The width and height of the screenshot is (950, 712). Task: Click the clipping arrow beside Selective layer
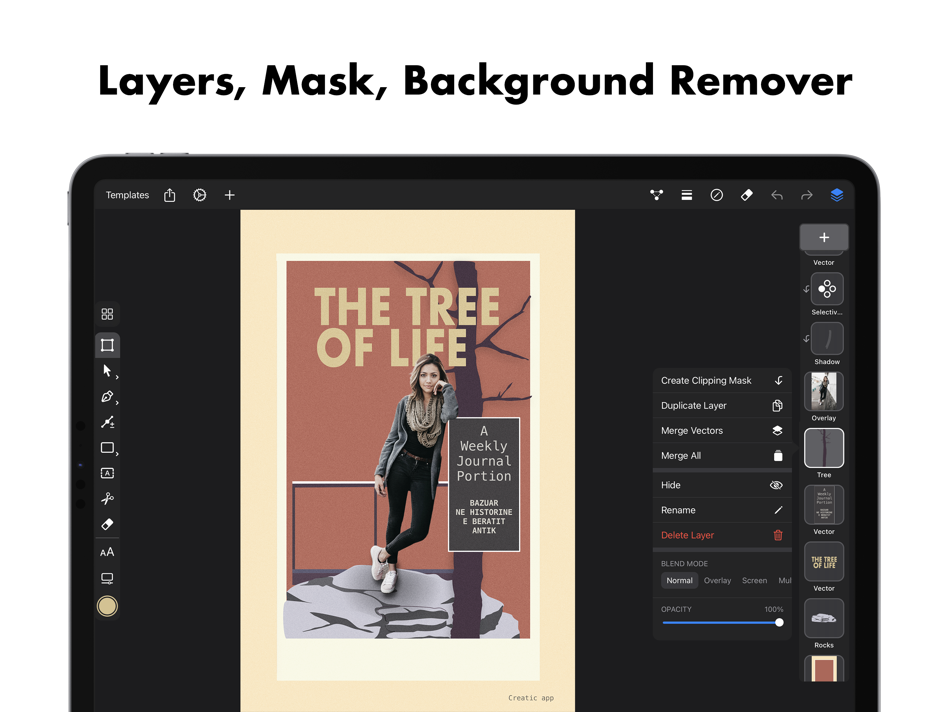point(806,289)
